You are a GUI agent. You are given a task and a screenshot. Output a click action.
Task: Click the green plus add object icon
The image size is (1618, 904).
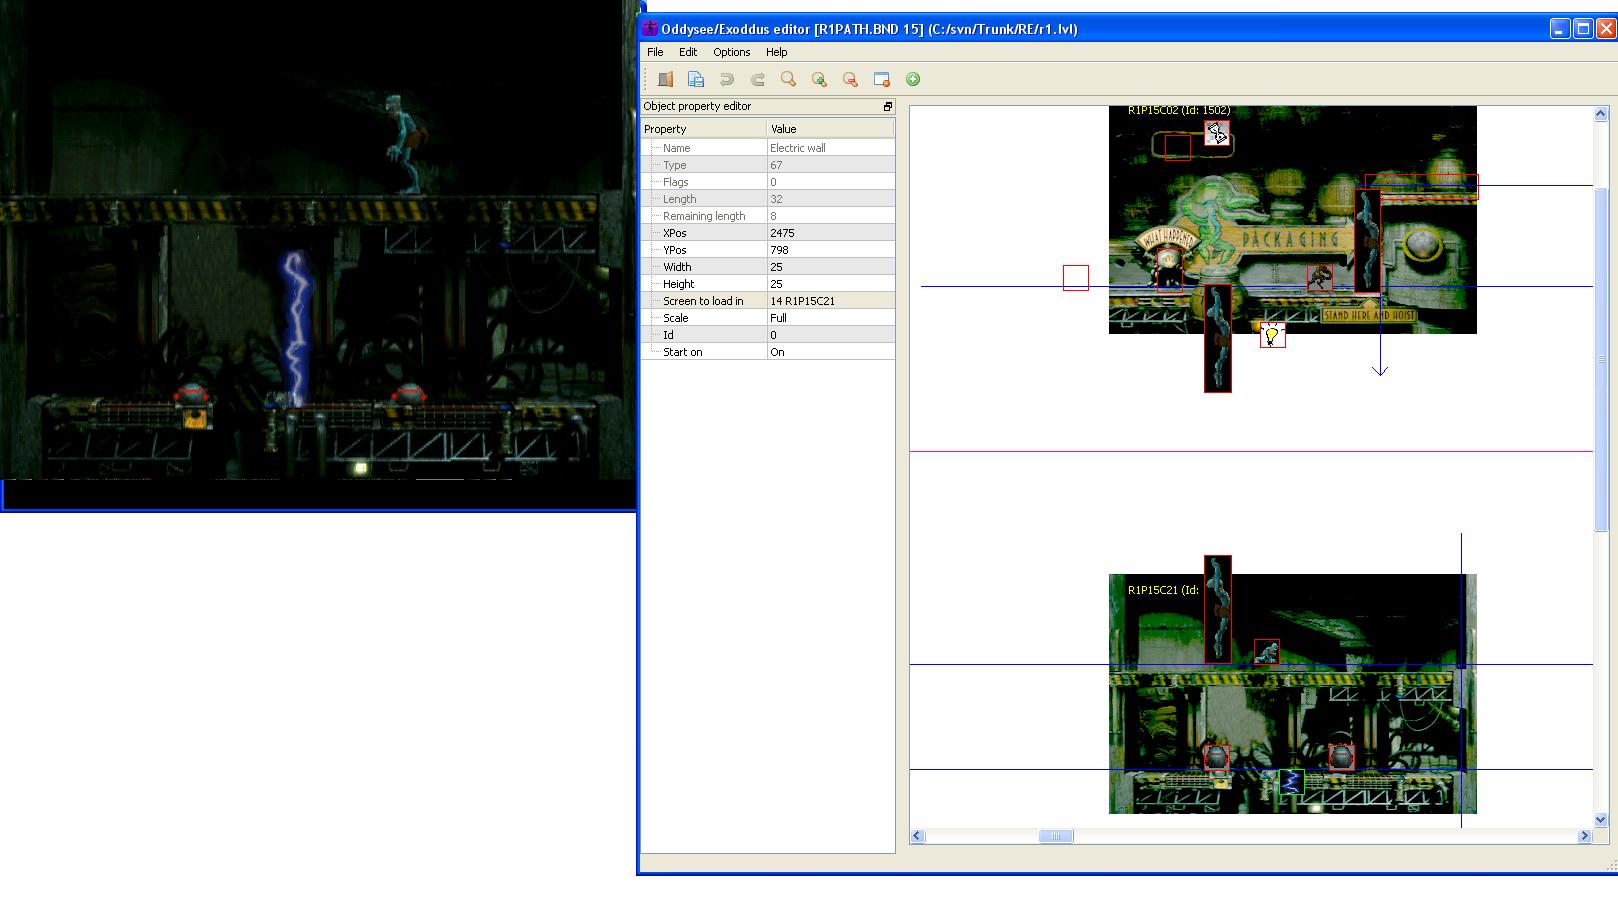913,80
